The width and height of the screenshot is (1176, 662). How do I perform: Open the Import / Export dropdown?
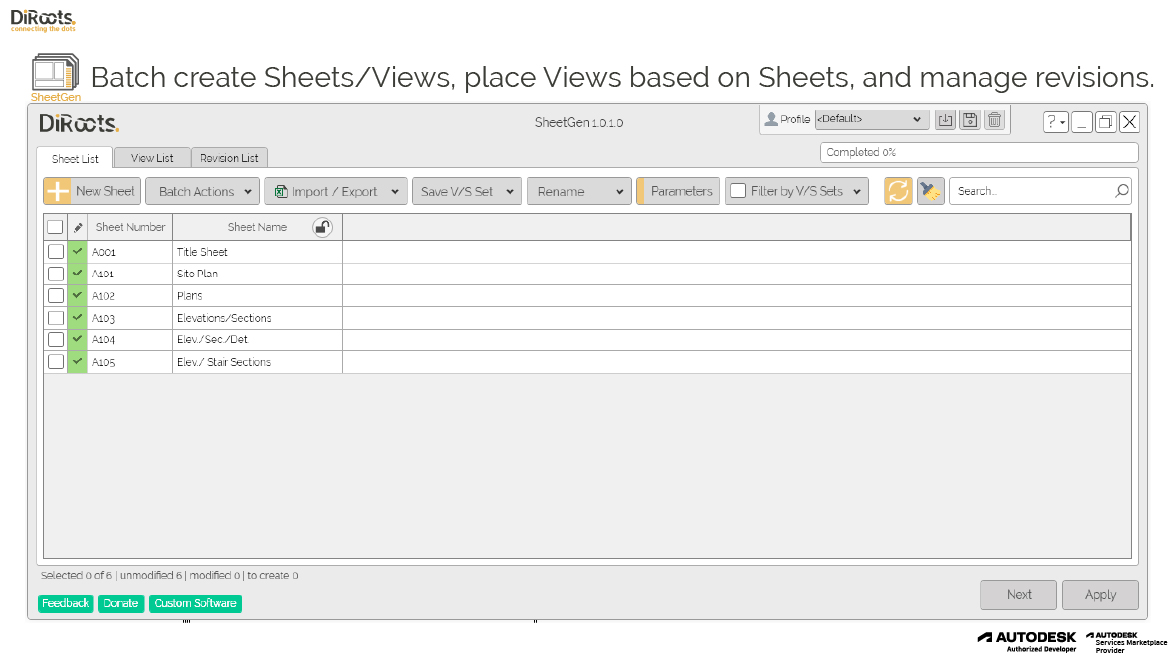coord(335,191)
